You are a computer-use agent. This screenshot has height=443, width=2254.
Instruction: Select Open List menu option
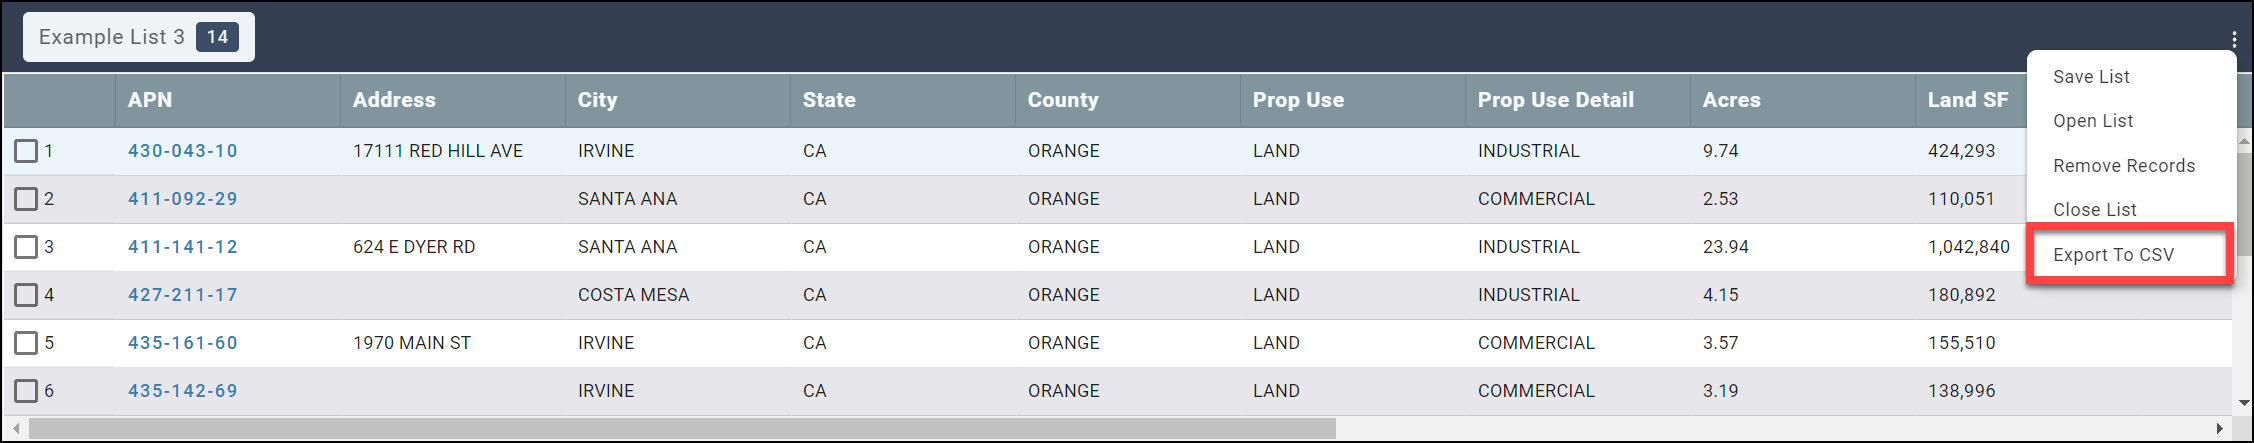click(2092, 121)
